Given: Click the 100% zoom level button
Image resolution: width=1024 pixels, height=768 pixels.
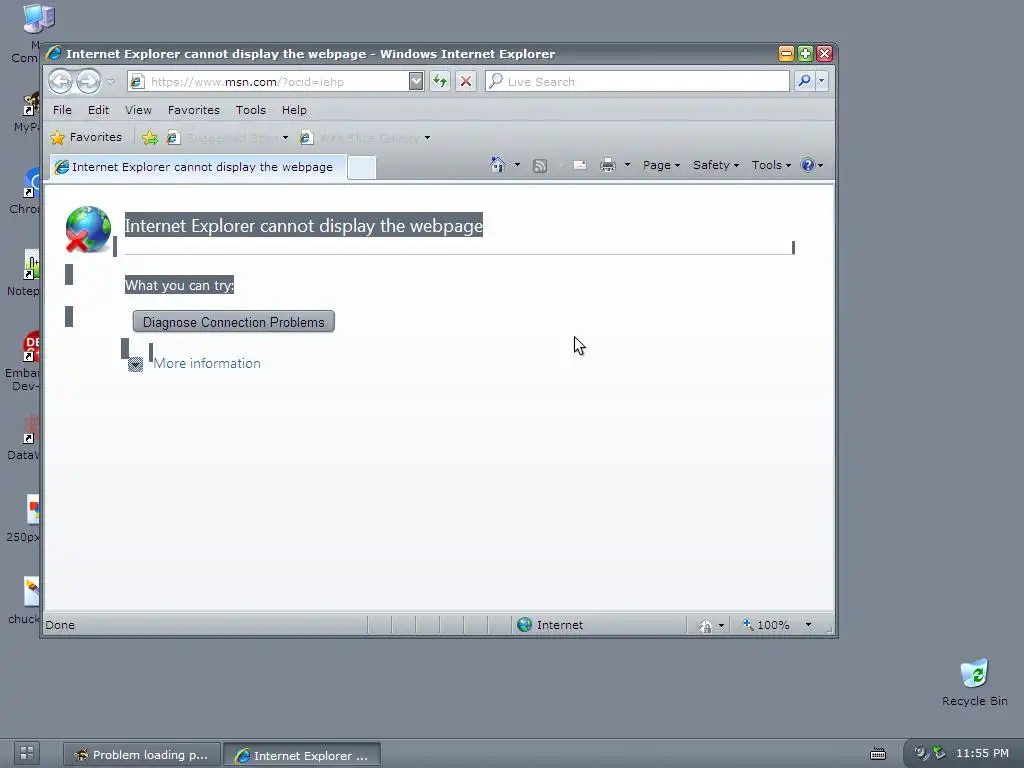Looking at the screenshot, I should pos(765,625).
